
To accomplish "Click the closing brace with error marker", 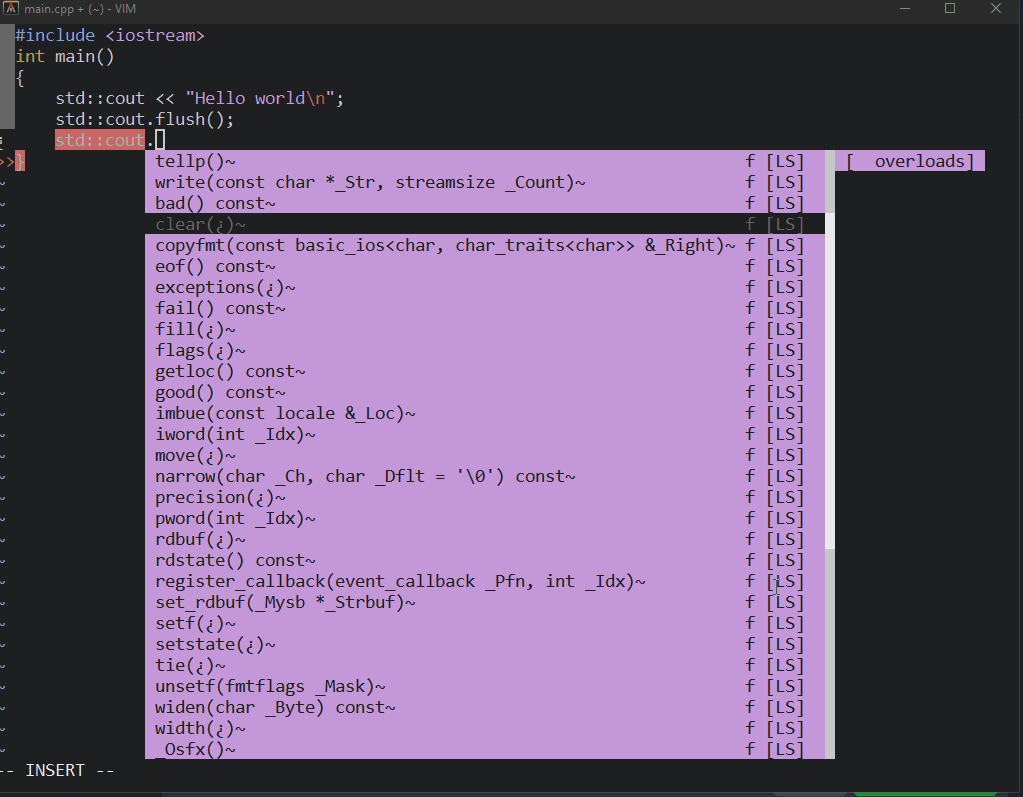I will pos(20,161).
